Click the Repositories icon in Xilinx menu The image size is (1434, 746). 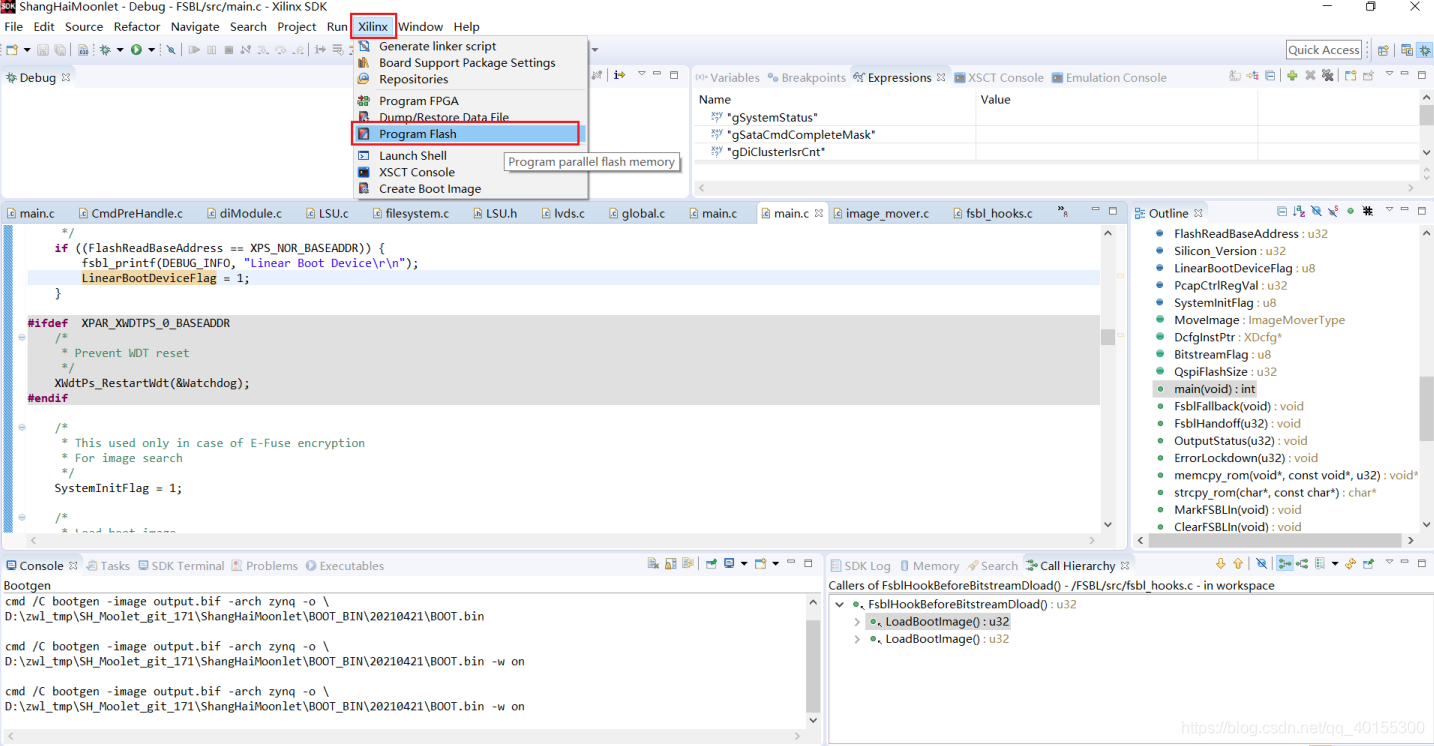point(364,79)
